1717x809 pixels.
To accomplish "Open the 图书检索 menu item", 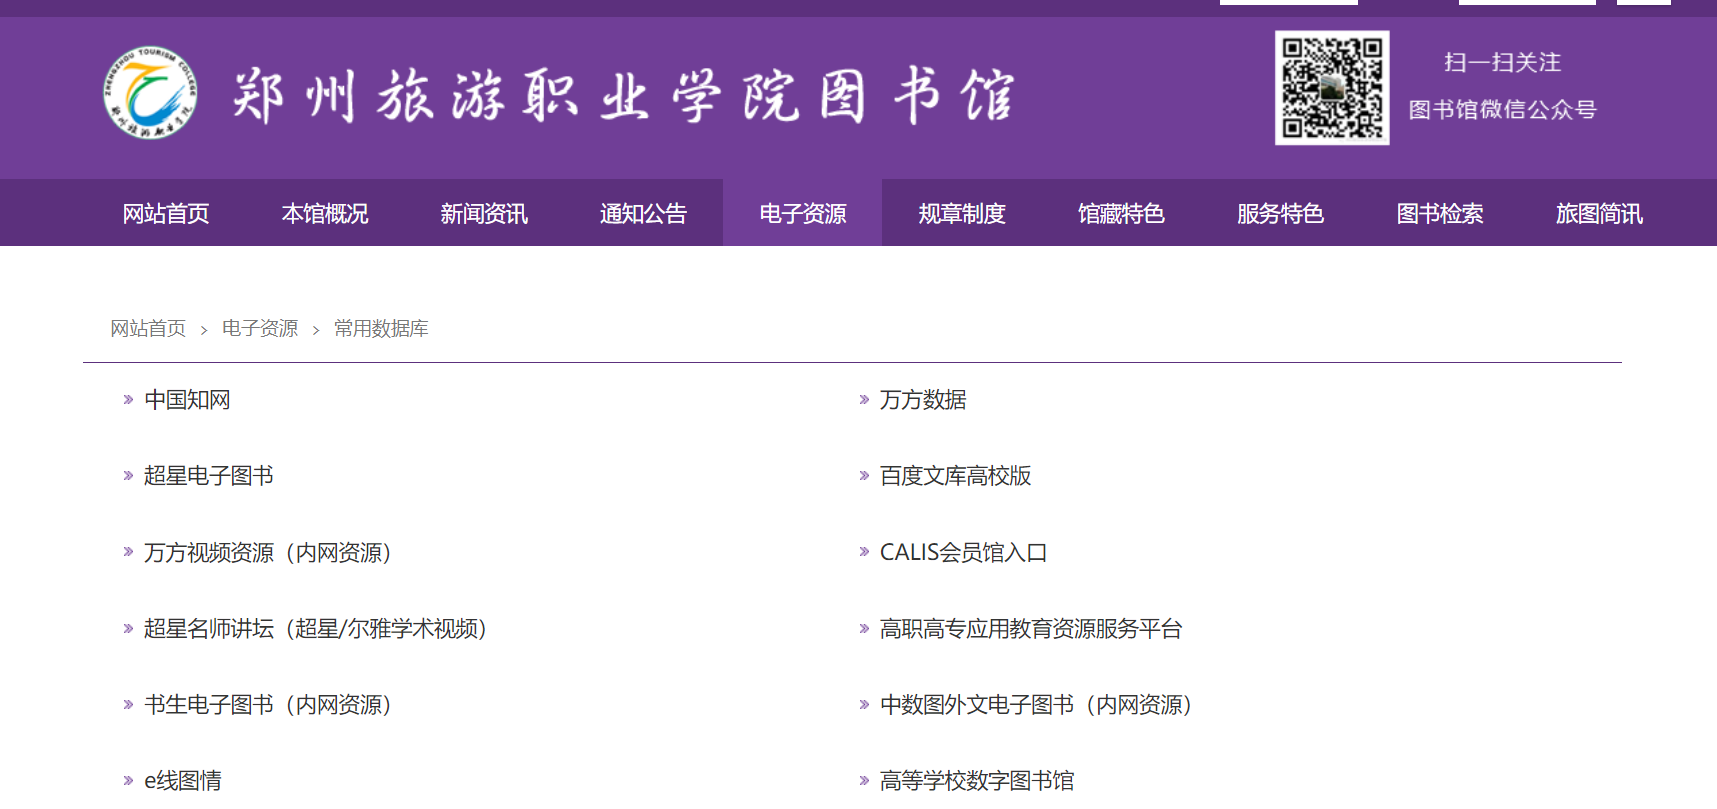I will pos(1440,213).
